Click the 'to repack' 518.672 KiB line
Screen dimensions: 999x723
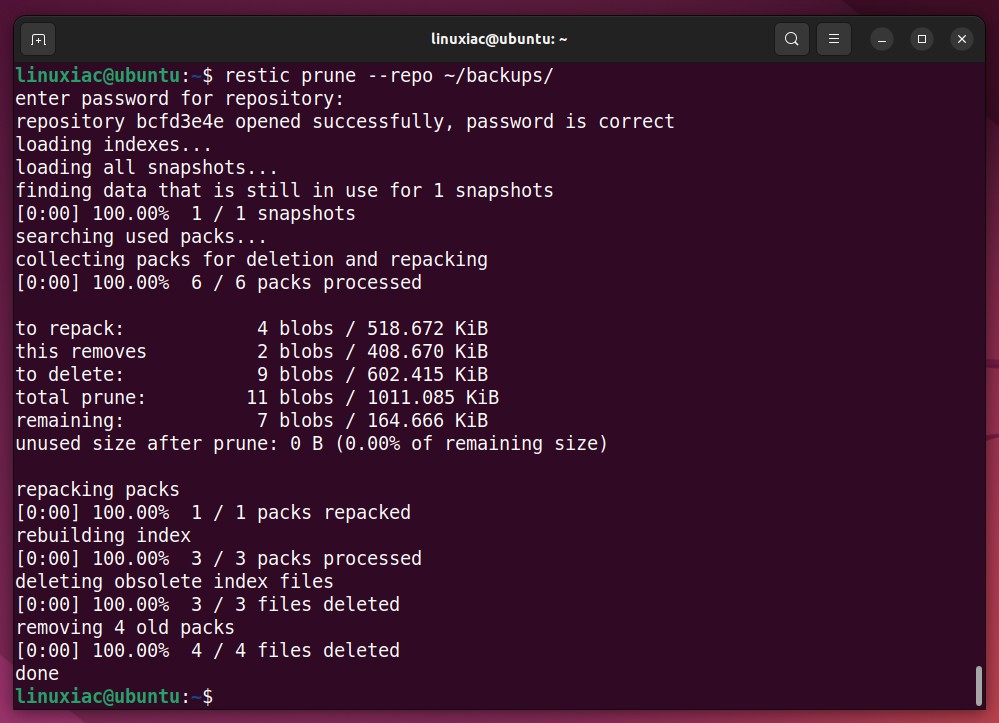[x=252, y=329]
